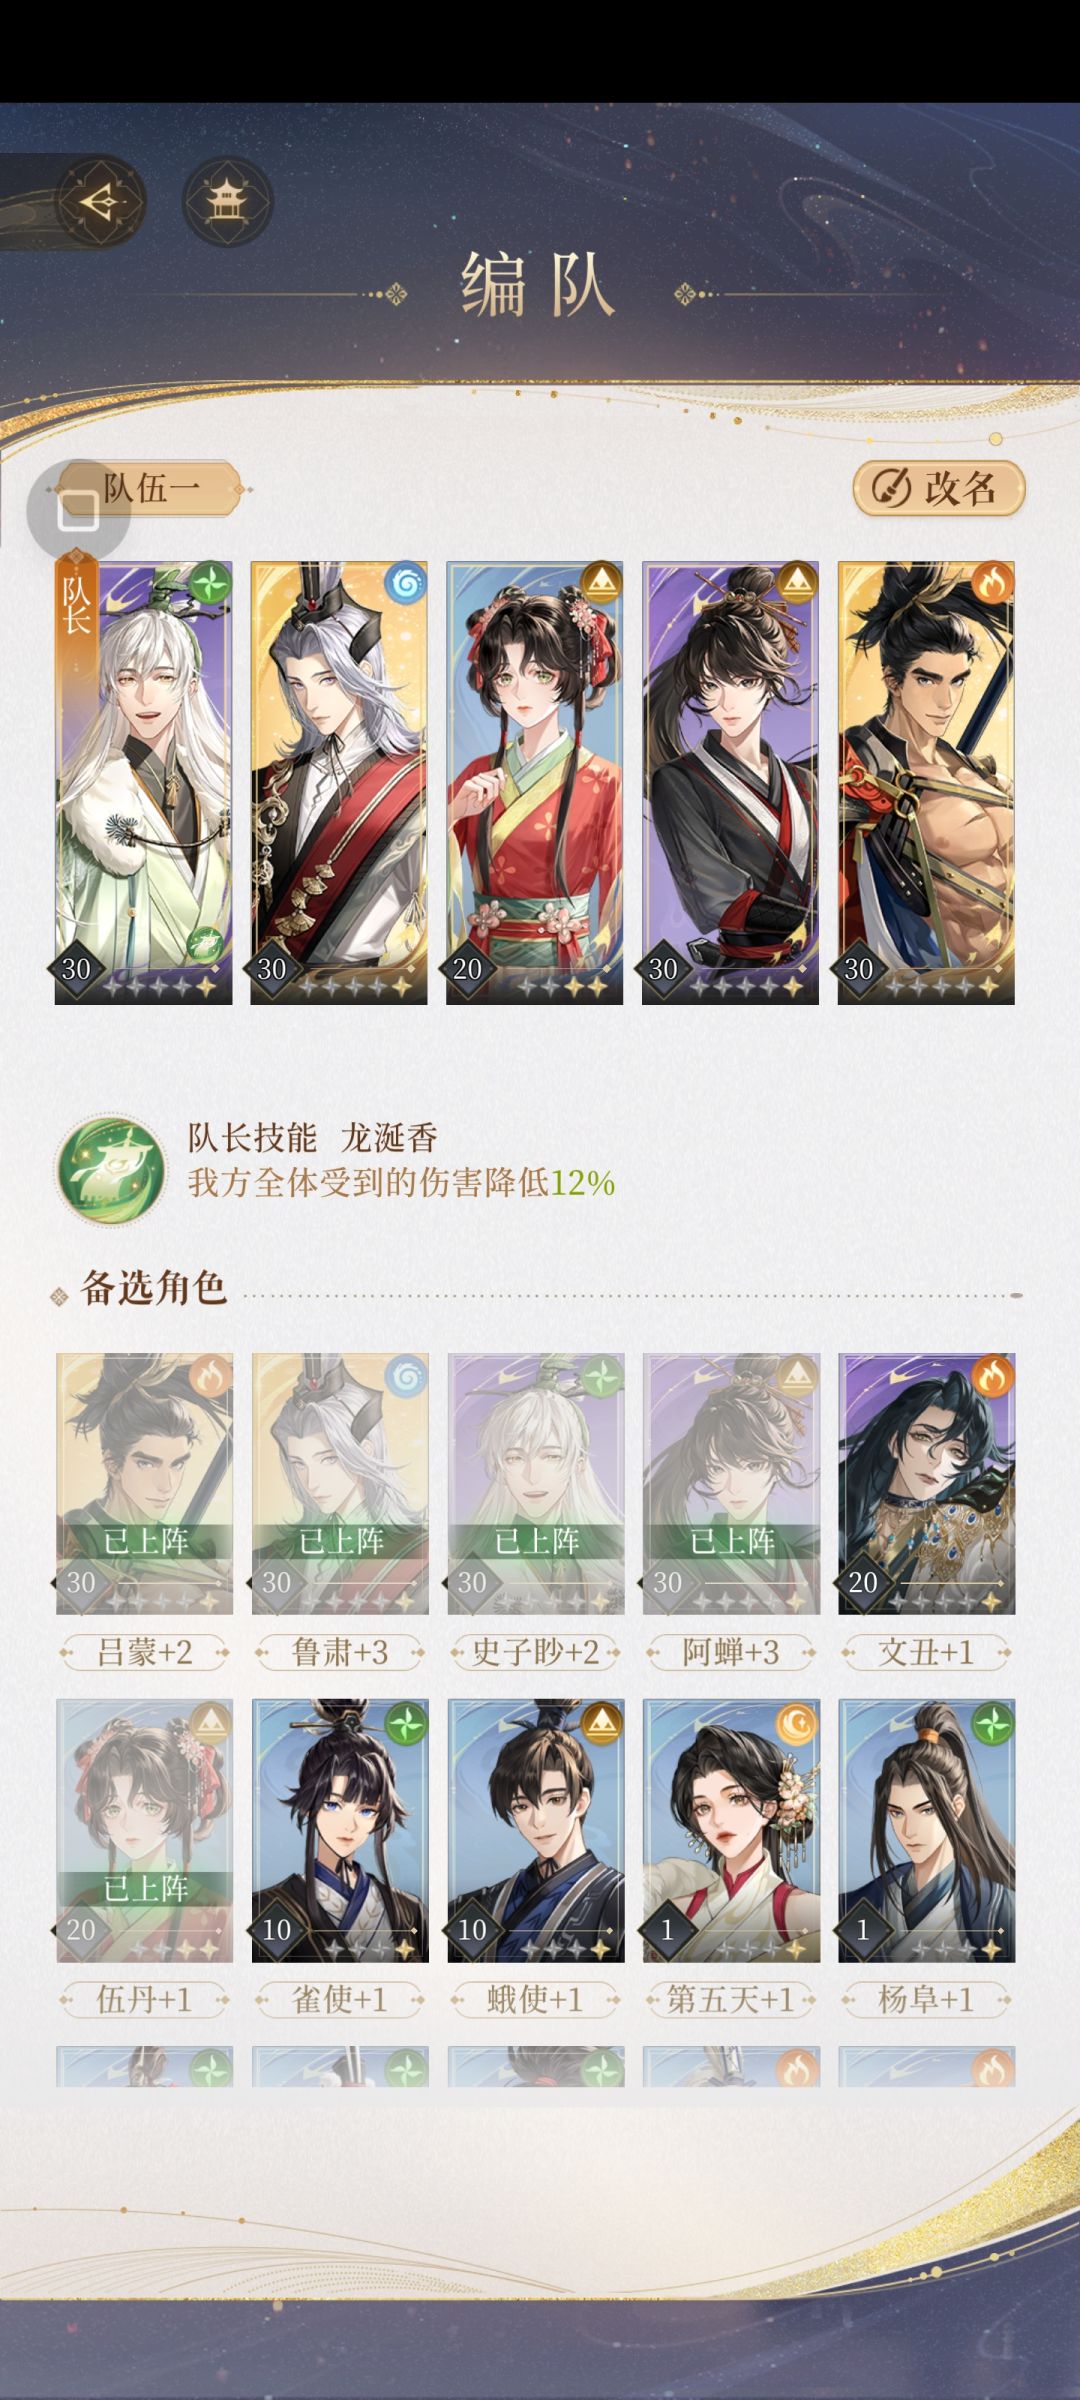
Task: Click the 备选角色 section header
Action: (153, 1288)
